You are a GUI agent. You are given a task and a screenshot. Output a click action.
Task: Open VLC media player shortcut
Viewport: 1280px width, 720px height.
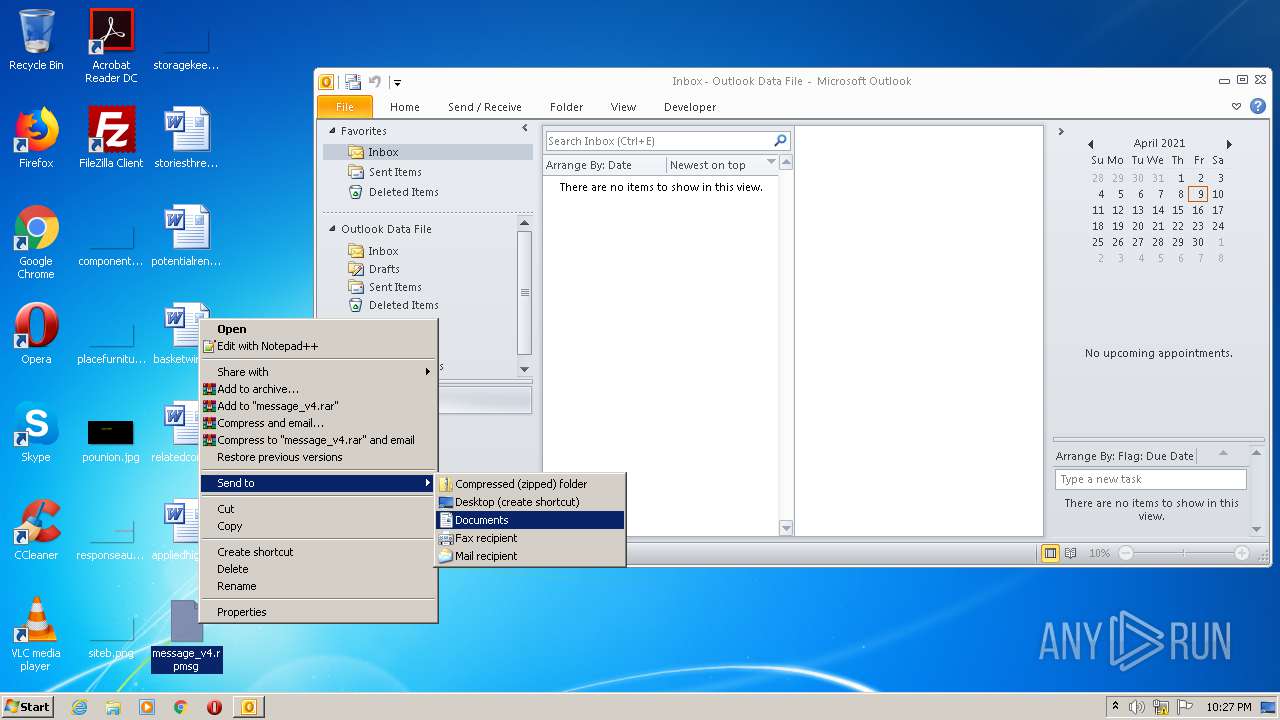[36, 634]
